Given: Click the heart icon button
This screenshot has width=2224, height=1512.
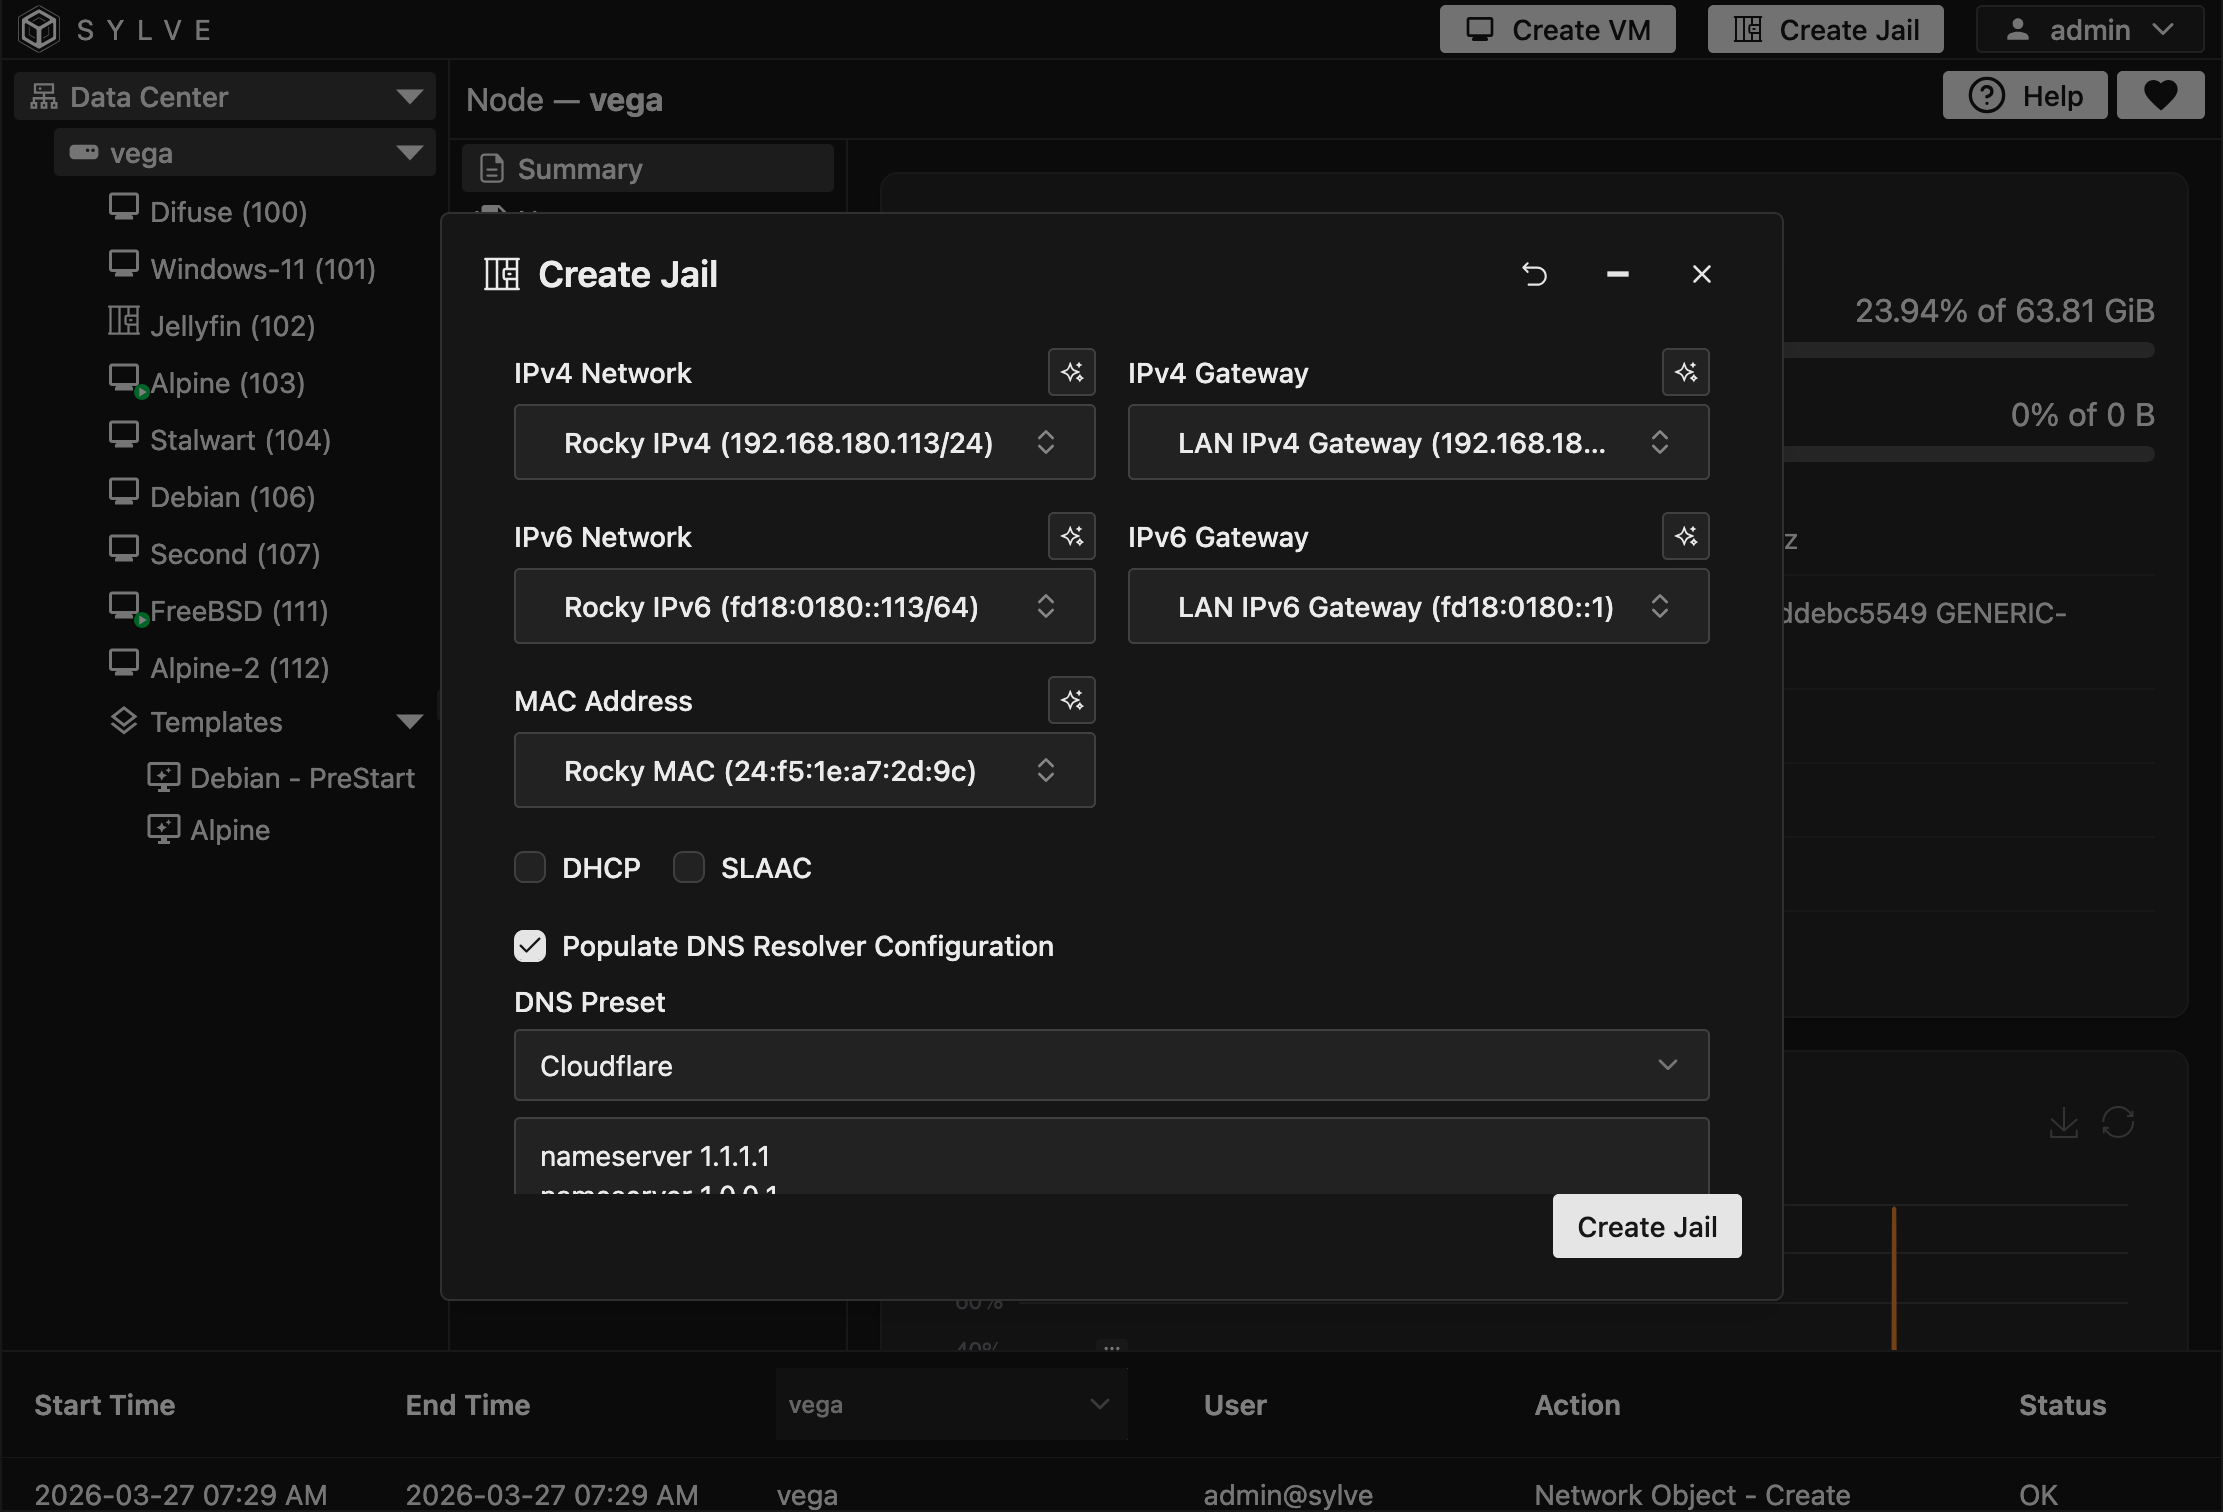Looking at the screenshot, I should click(x=2160, y=95).
